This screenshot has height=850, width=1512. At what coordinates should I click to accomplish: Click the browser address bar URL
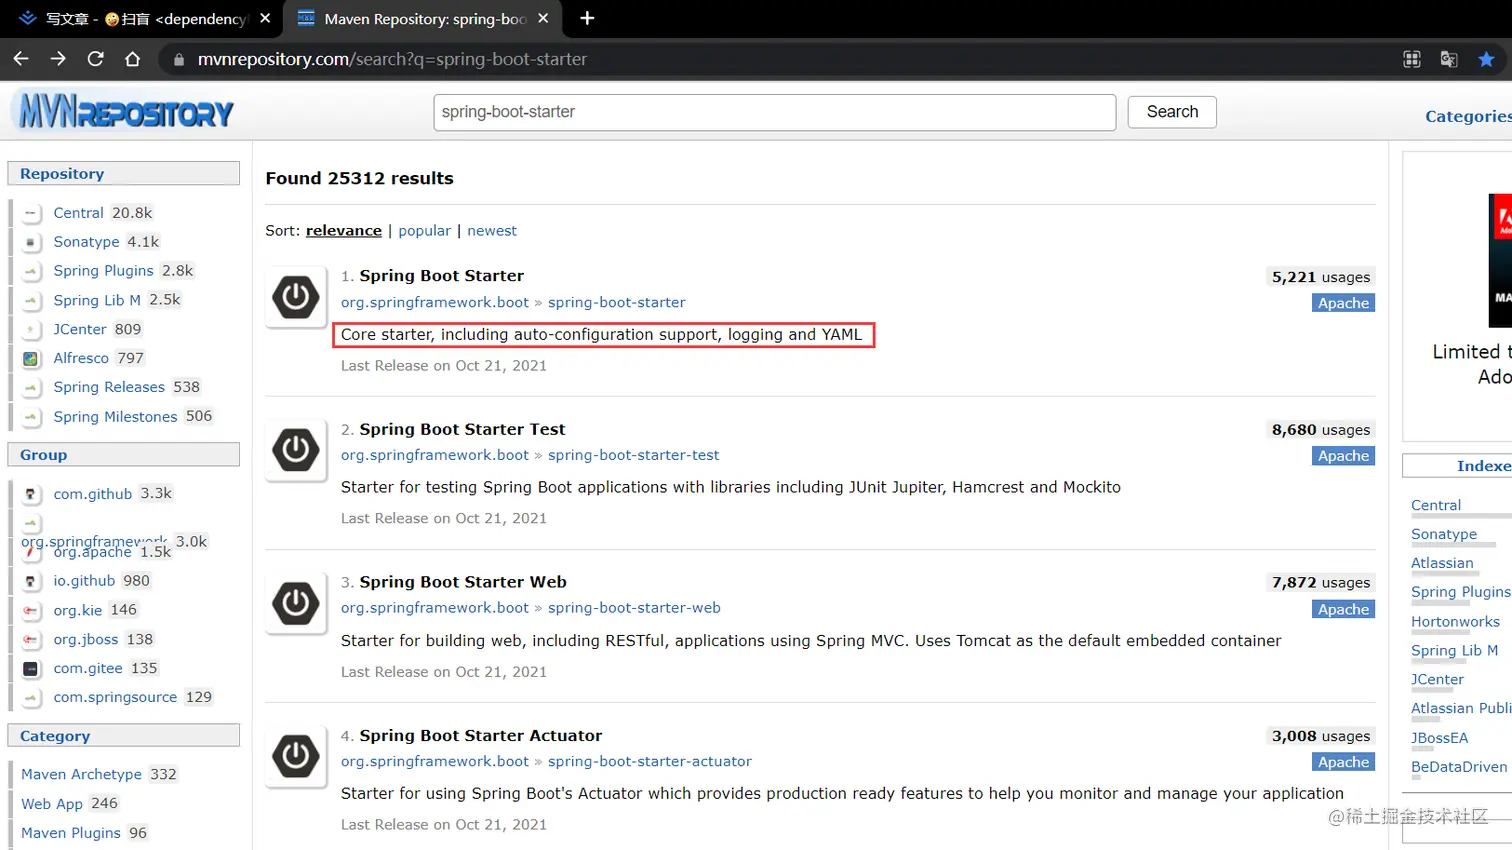(x=392, y=59)
